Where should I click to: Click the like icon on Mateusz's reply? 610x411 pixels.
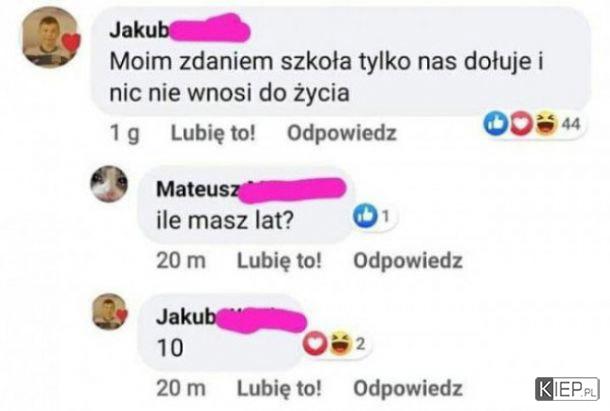365,216
